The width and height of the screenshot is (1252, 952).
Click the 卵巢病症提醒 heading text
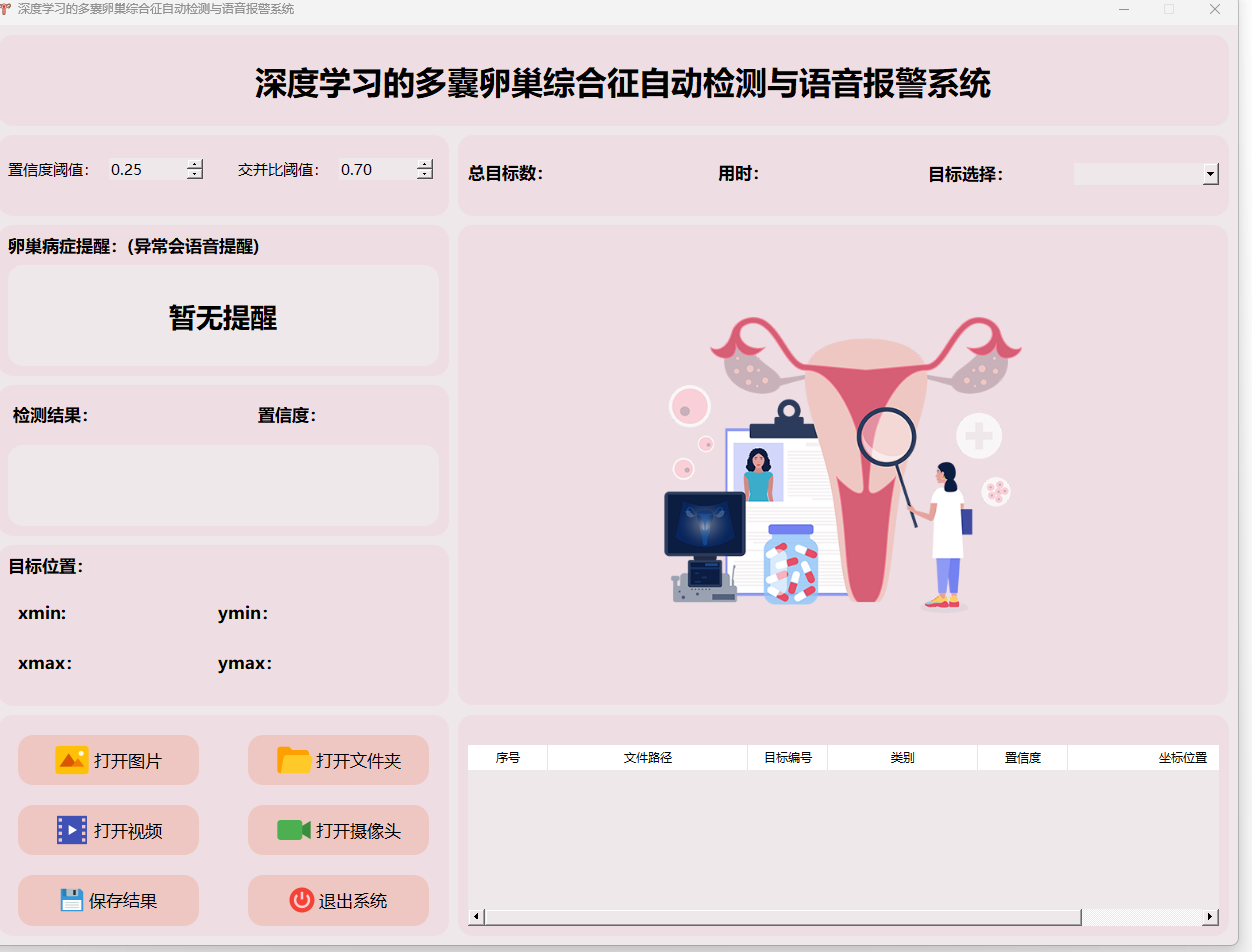134,246
